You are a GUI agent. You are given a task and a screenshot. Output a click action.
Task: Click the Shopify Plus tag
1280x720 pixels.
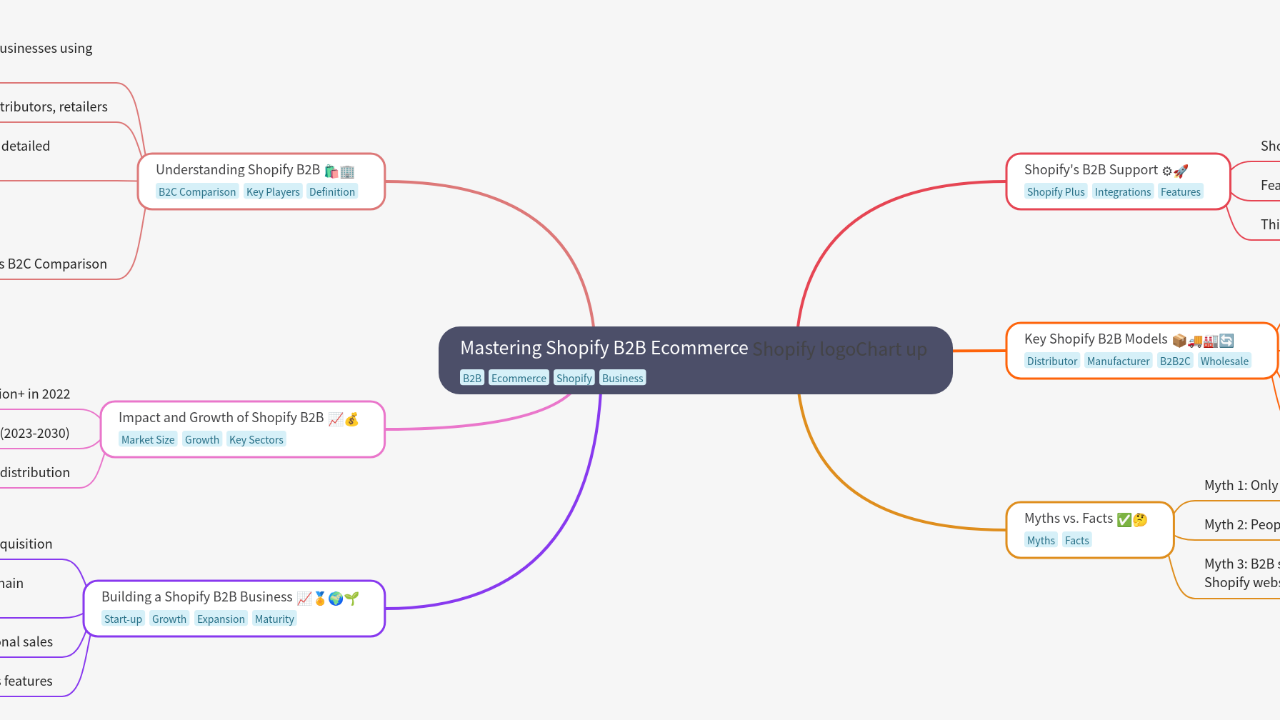pyautogui.click(x=1056, y=192)
